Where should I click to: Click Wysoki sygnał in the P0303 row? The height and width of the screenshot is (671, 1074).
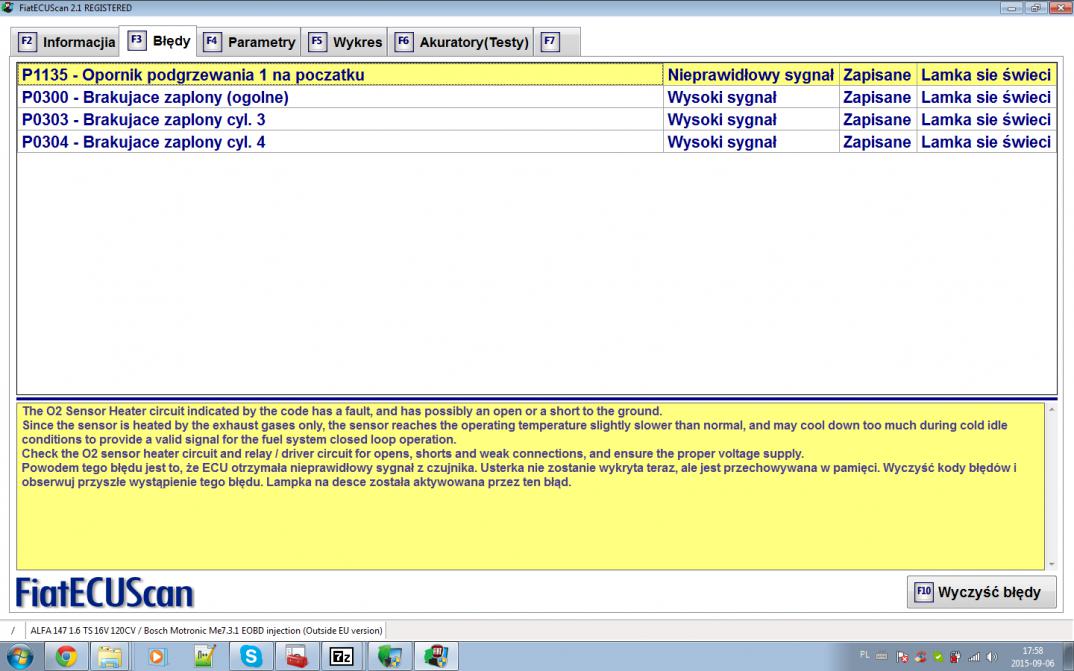point(751,120)
